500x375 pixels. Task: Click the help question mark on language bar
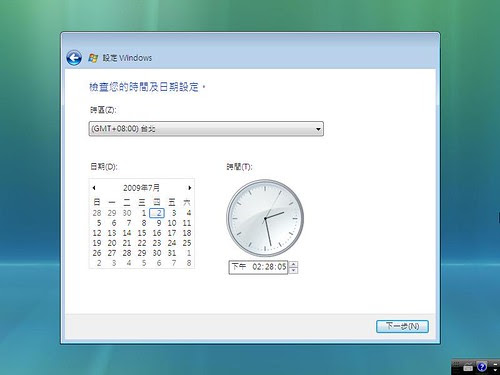coord(482,367)
